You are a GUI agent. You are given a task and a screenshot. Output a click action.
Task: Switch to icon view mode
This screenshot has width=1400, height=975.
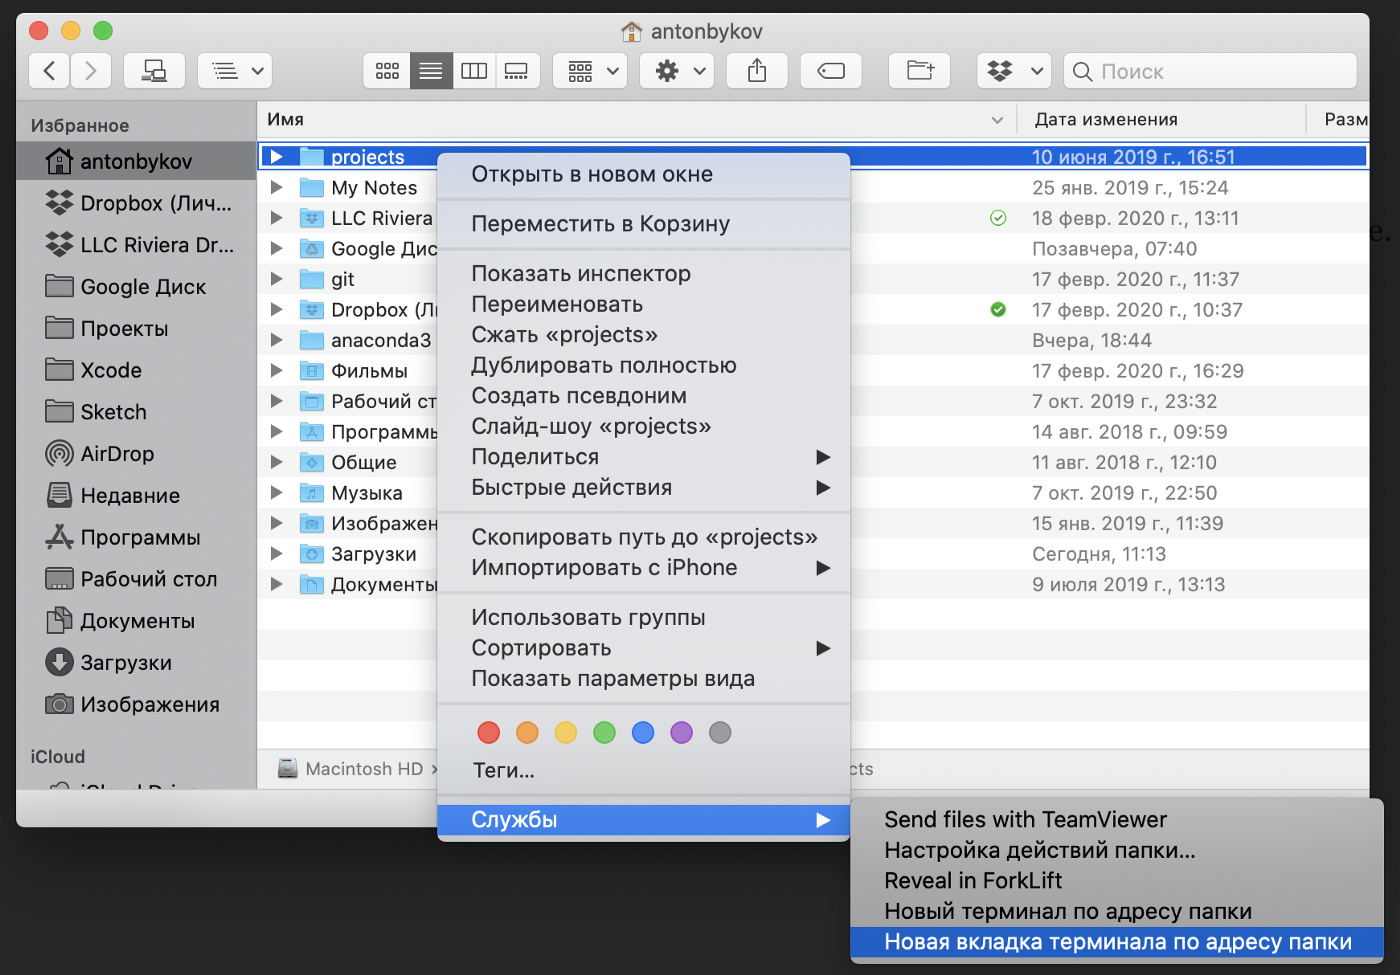(387, 71)
